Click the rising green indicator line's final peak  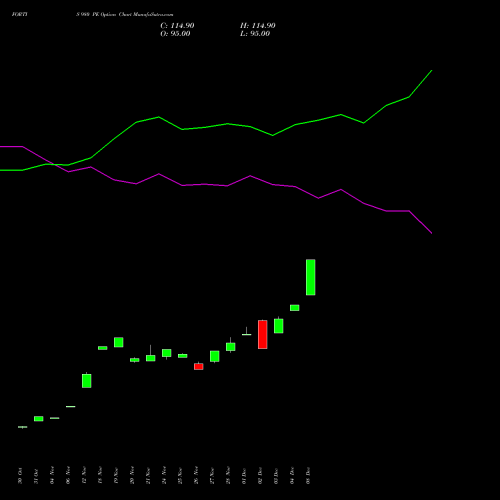(431, 71)
